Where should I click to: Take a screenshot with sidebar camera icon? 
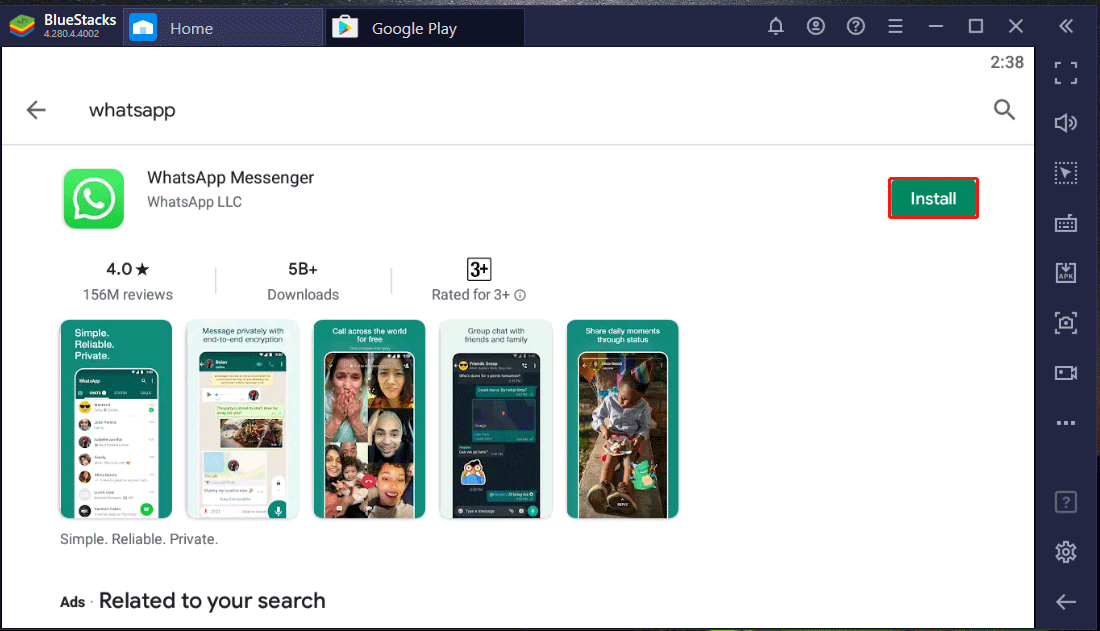pyautogui.click(x=1066, y=323)
